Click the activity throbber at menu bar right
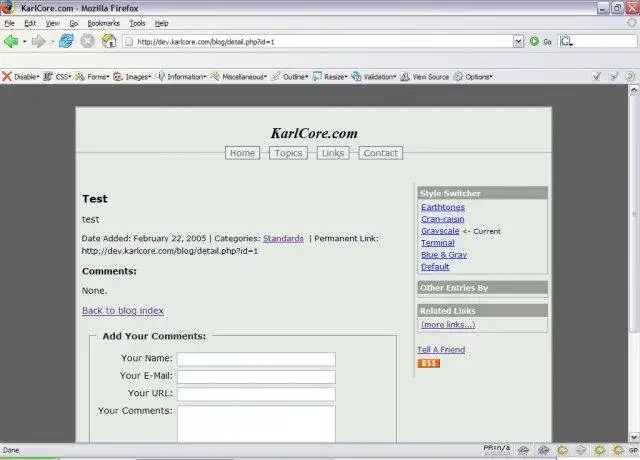Viewport: 640px width, 460px height. (x=631, y=23)
